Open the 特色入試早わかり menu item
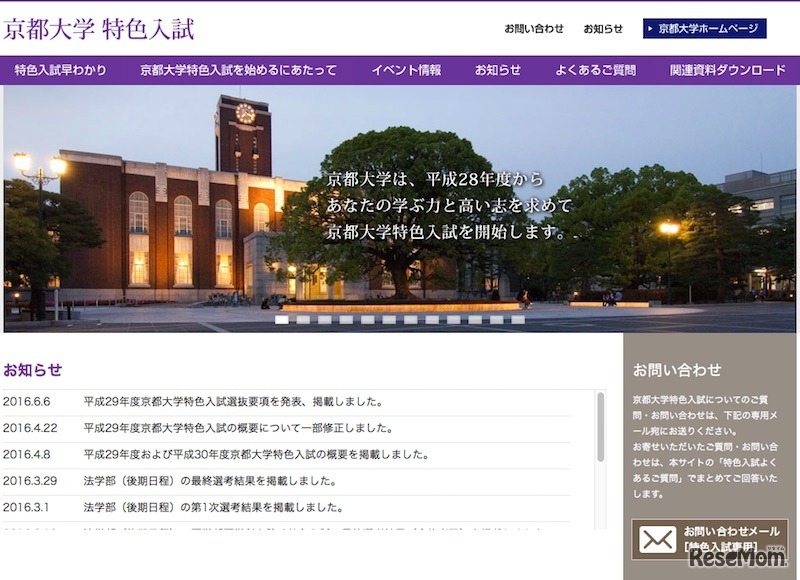Image resolution: width=800 pixels, height=580 pixels. click(x=60, y=70)
